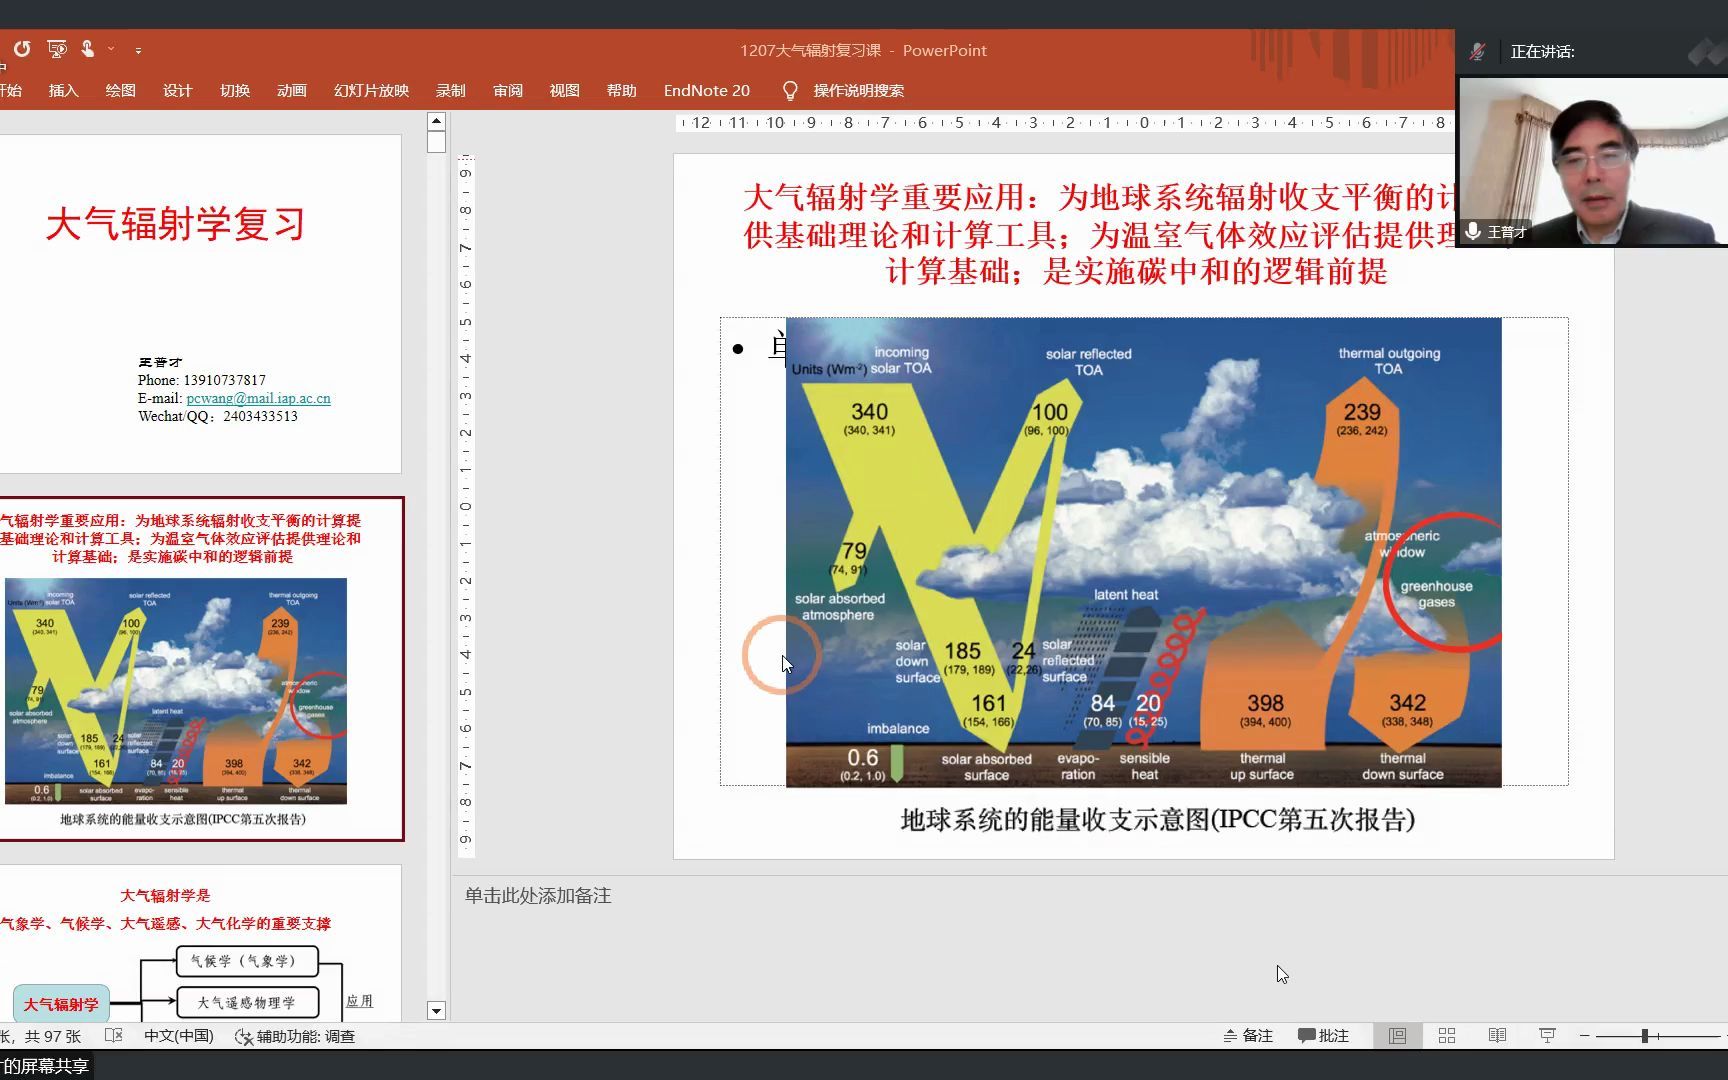Switch to Slide Sorter view icon

1447,1036
